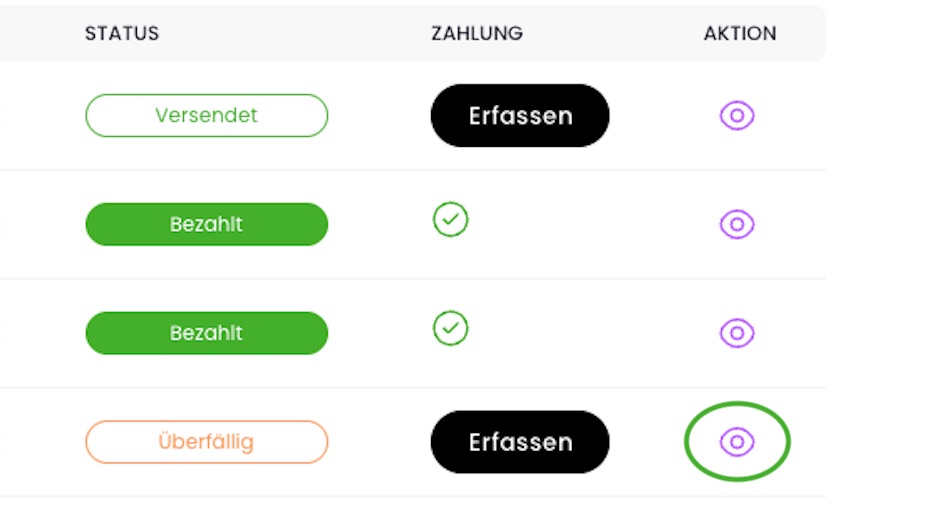View the Überfällig invoice via circled eye icon
The height and width of the screenshot is (509, 950).
(737, 442)
